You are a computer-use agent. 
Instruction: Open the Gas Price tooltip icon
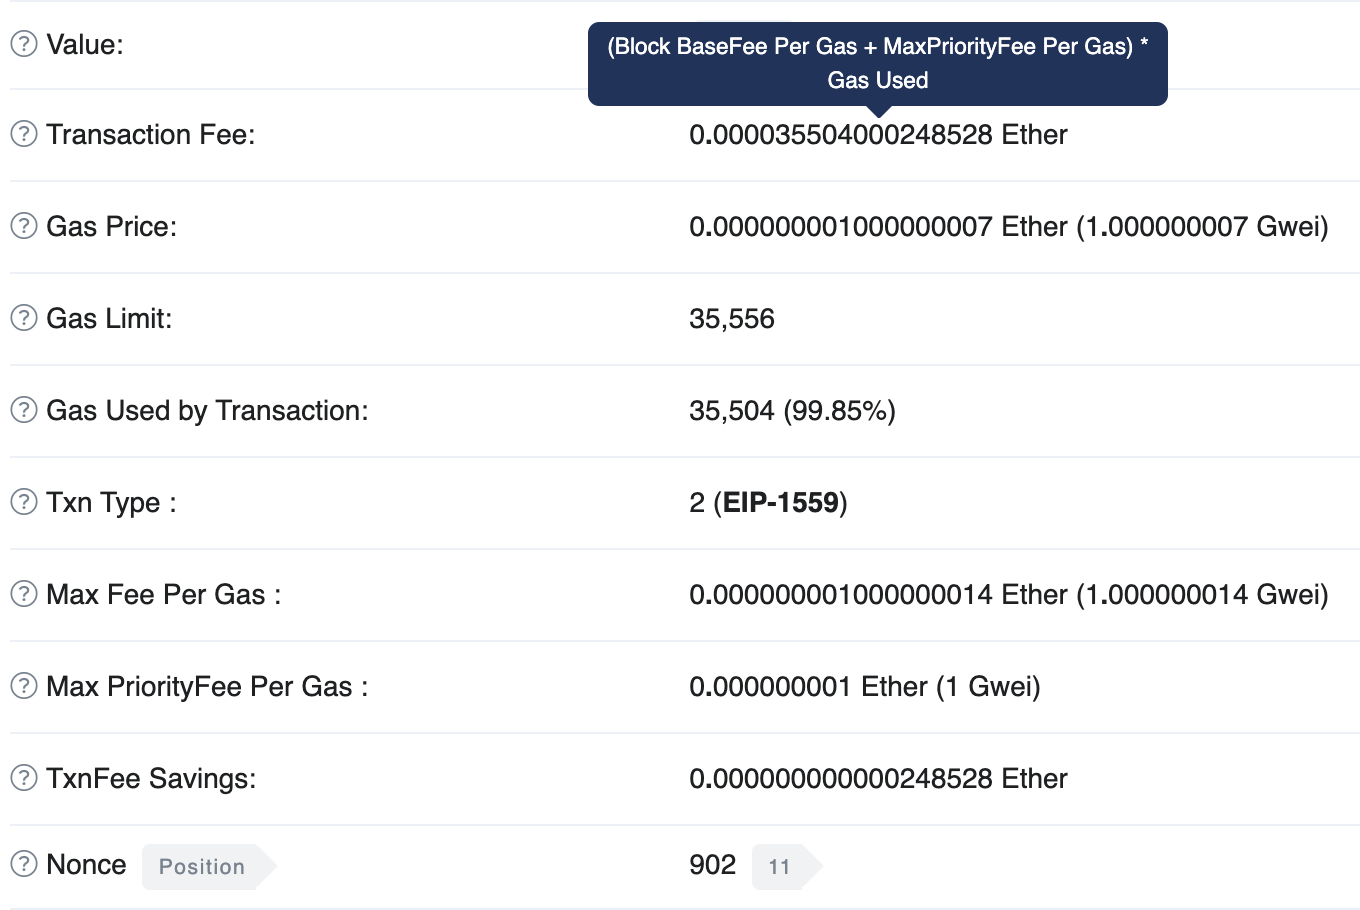22,226
